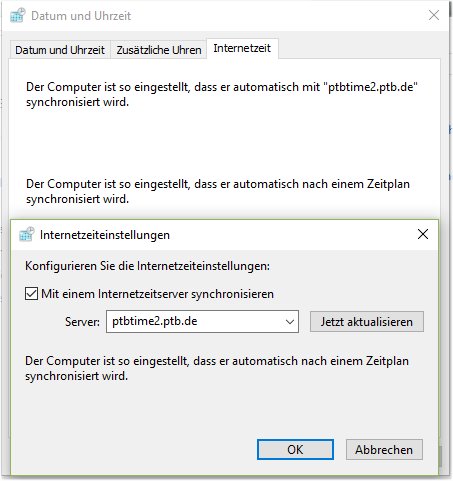The height and width of the screenshot is (481, 453).
Task: Cancel the dialog with Abbrechen
Action: pyautogui.click(x=384, y=450)
